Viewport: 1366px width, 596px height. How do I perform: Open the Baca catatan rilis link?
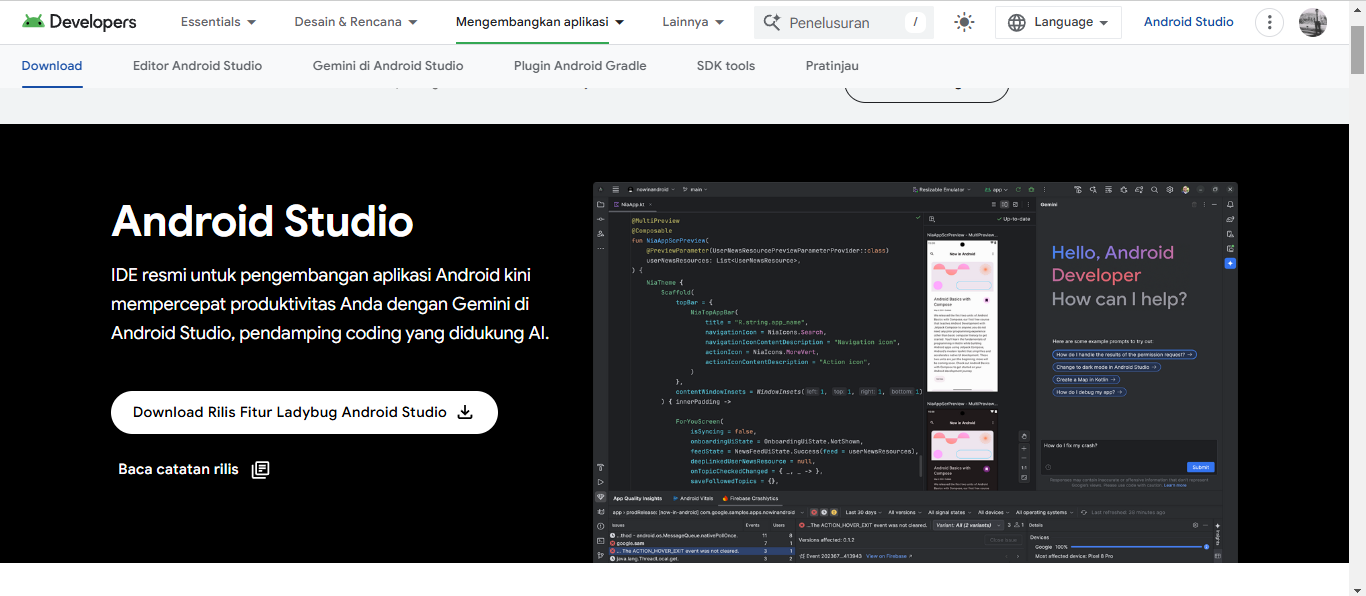194,469
